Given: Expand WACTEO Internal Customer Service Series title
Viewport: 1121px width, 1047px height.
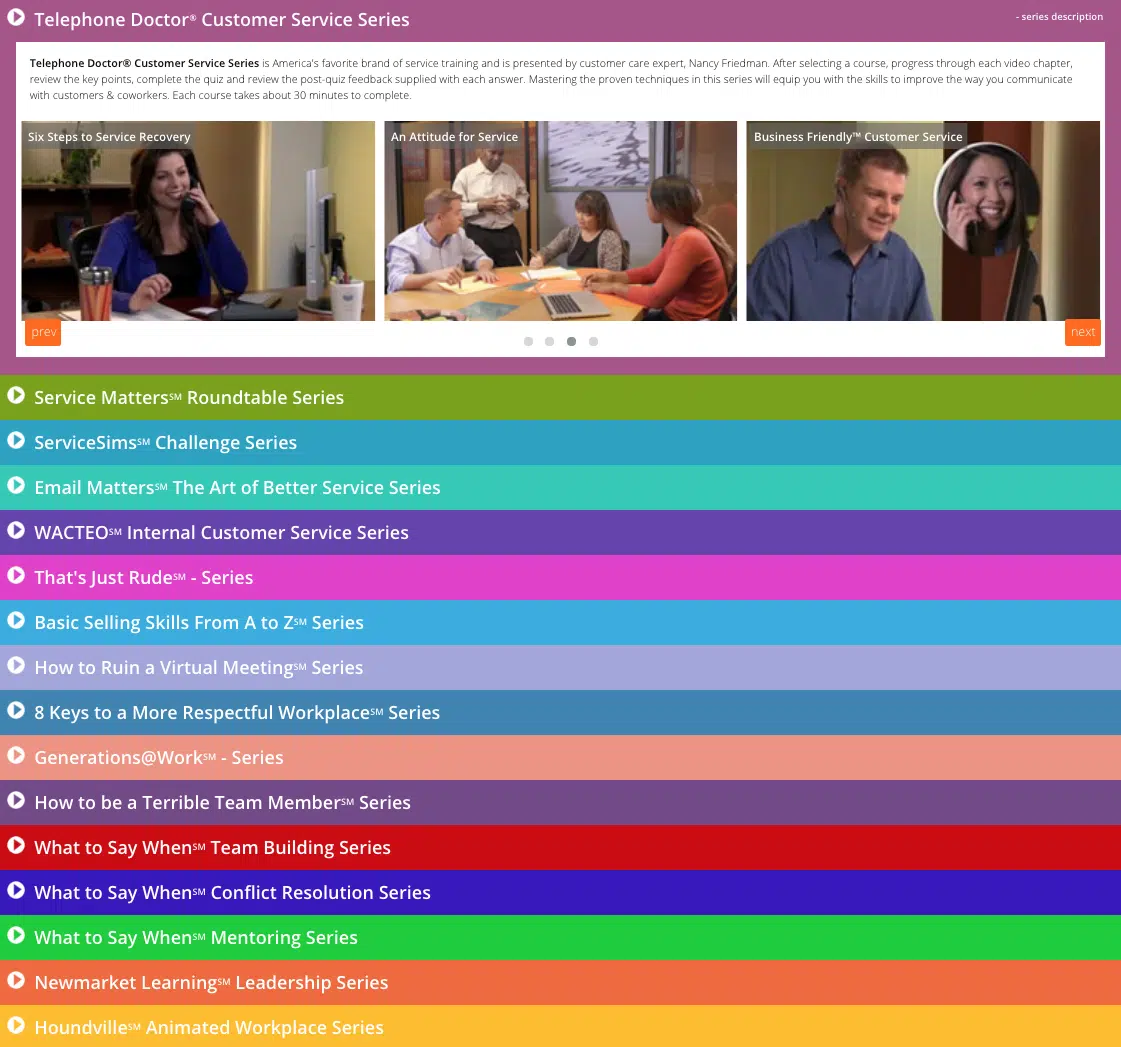Looking at the screenshot, I should click(222, 533).
